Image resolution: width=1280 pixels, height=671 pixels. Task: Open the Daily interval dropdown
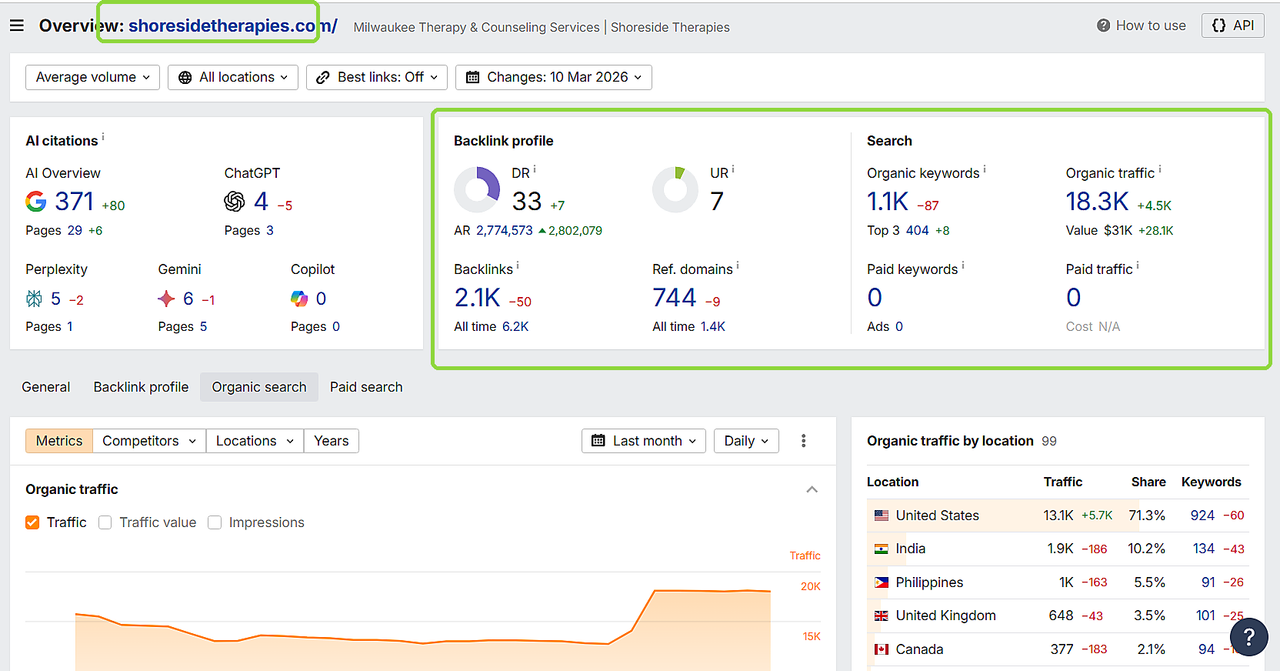click(746, 441)
